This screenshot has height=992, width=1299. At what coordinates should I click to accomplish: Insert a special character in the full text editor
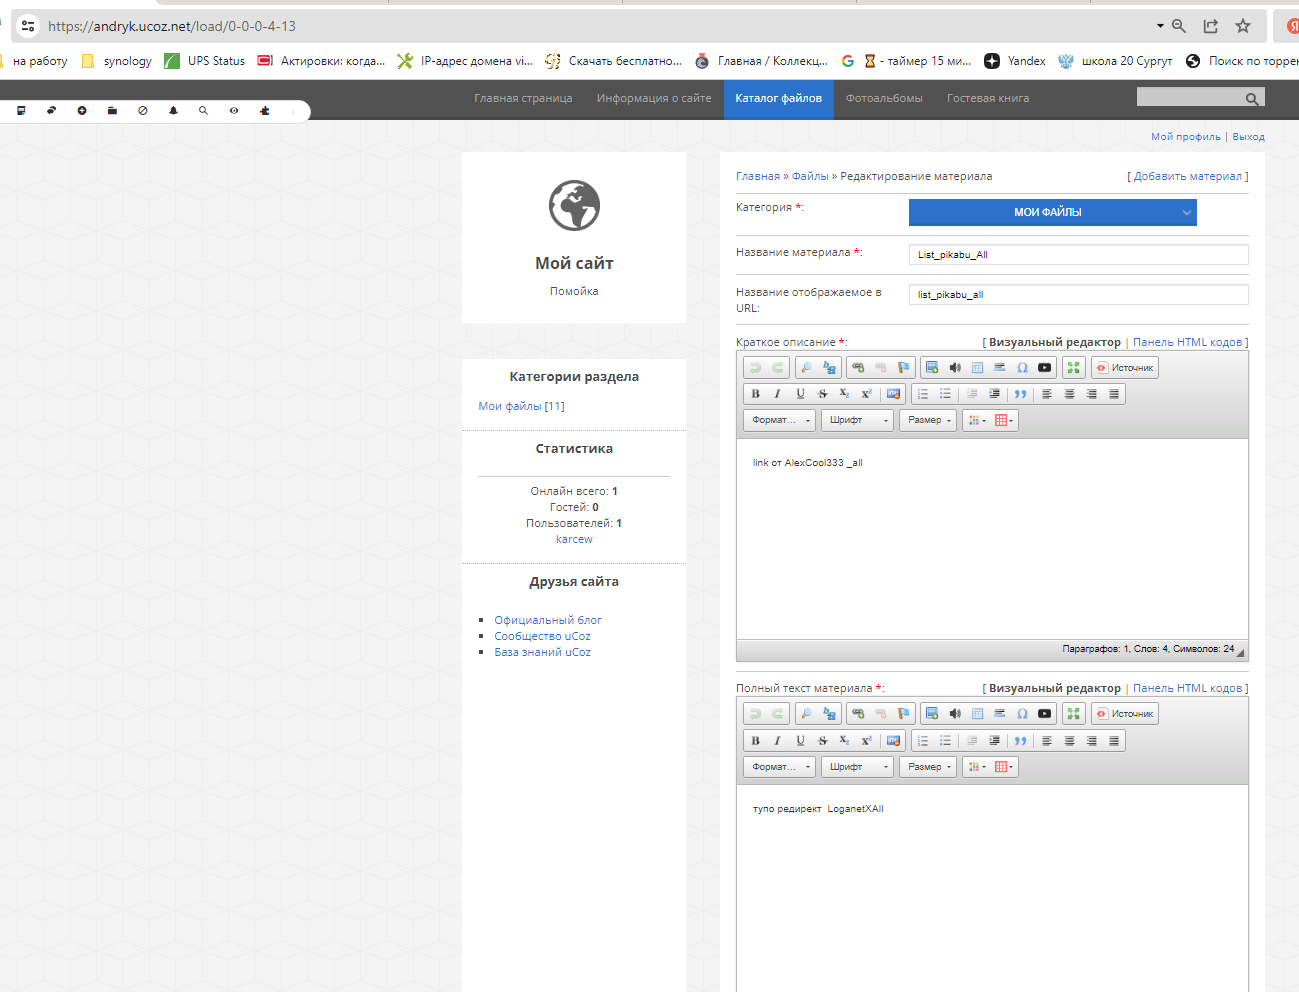point(1022,714)
